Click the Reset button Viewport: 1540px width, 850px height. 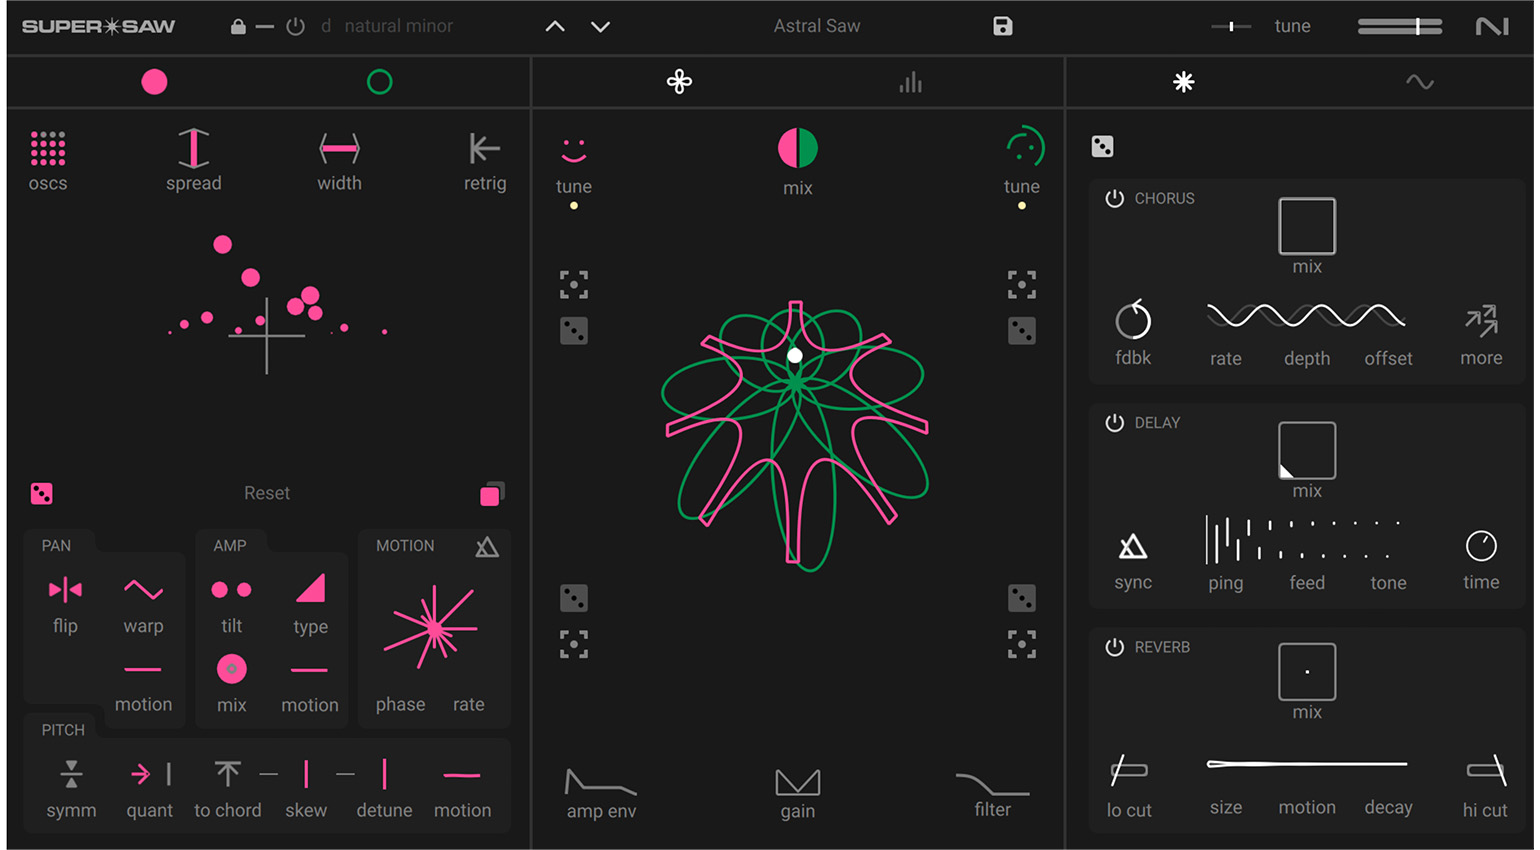[267, 493]
